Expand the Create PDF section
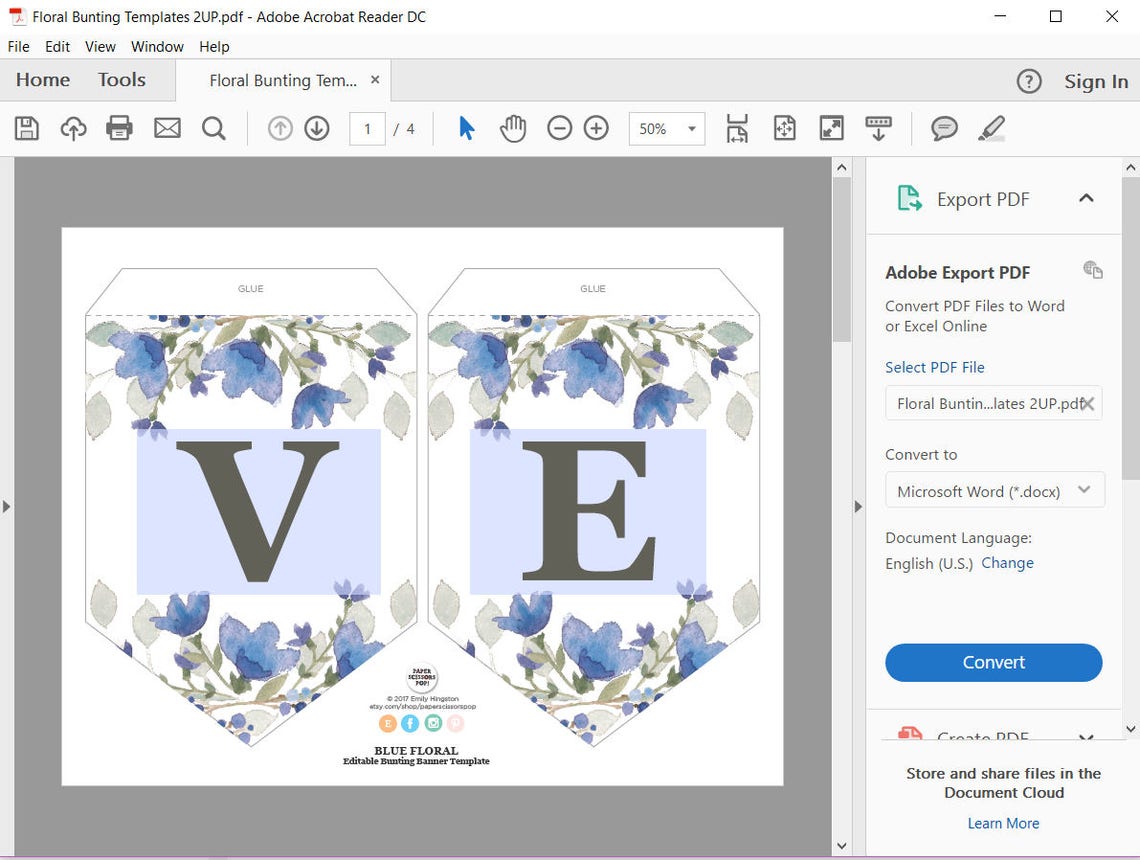1140x860 pixels. click(1086, 738)
